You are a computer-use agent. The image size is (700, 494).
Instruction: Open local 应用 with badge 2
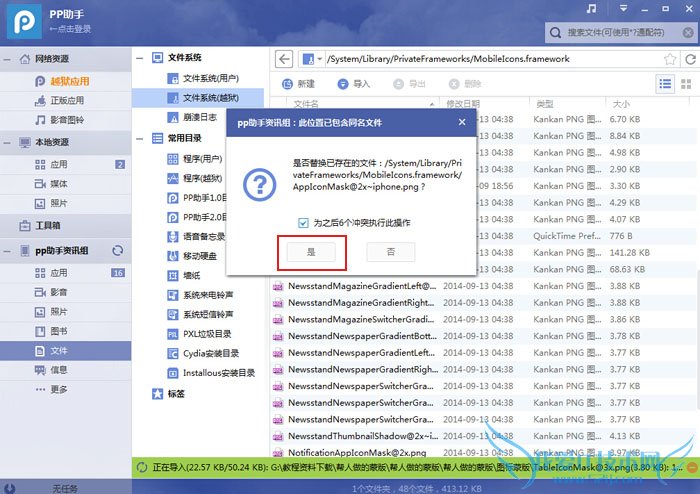[66, 164]
